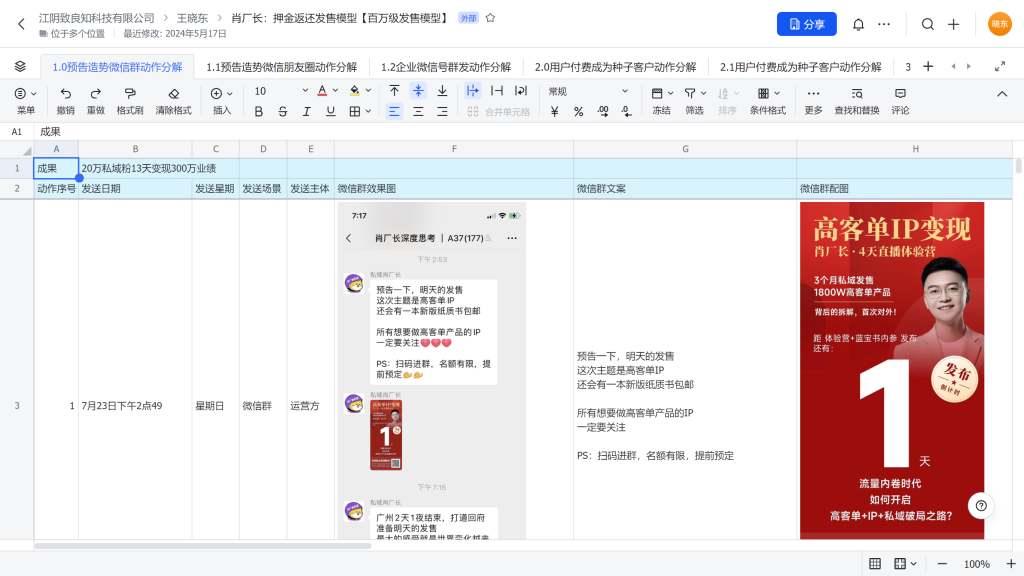Star this document as favorite
Viewport: 1024px width, 576px height.
pyautogui.click(x=490, y=18)
